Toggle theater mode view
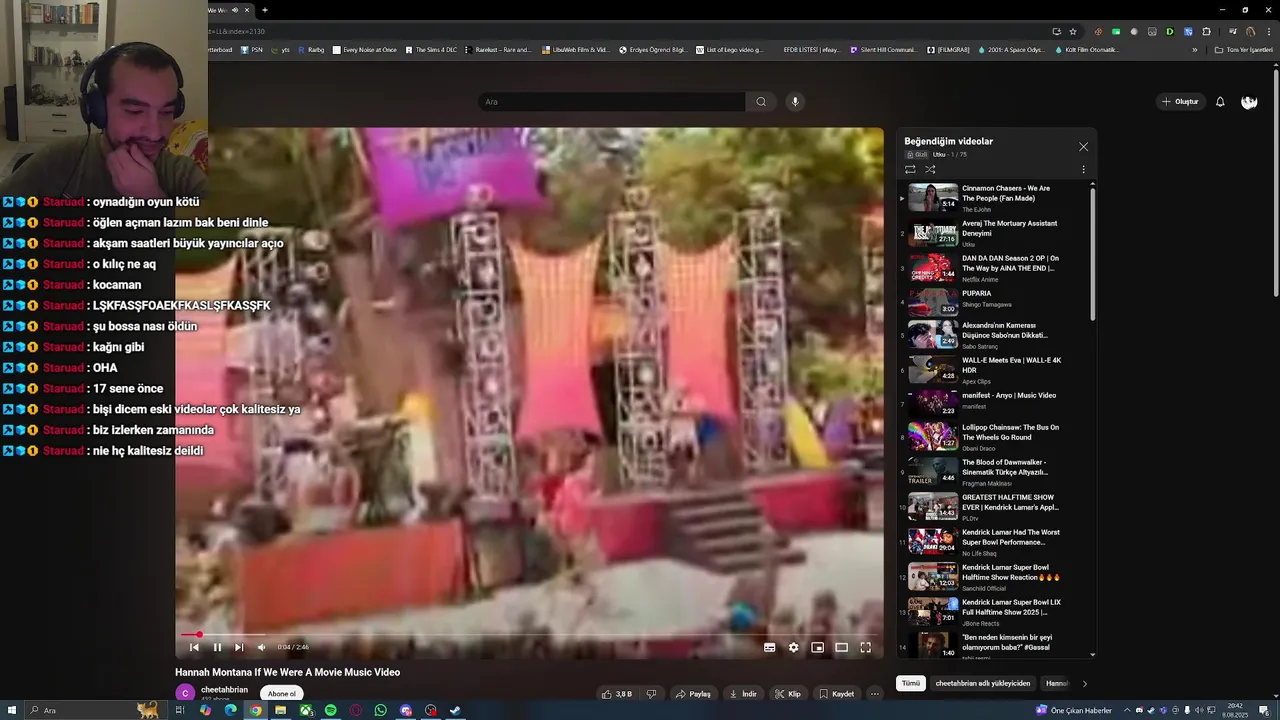This screenshot has height=720, width=1280. [841, 647]
